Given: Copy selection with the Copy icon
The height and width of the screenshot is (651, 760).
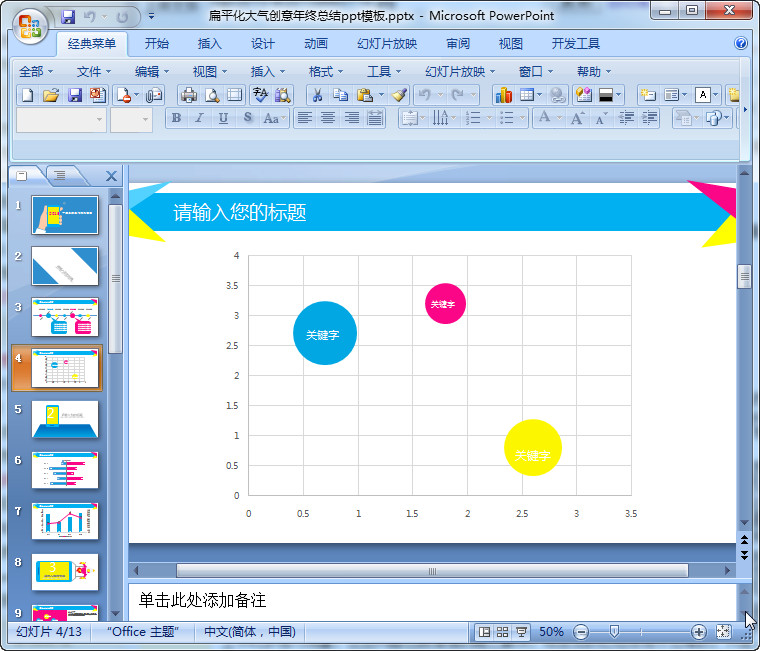Looking at the screenshot, I should coord(341,95).
